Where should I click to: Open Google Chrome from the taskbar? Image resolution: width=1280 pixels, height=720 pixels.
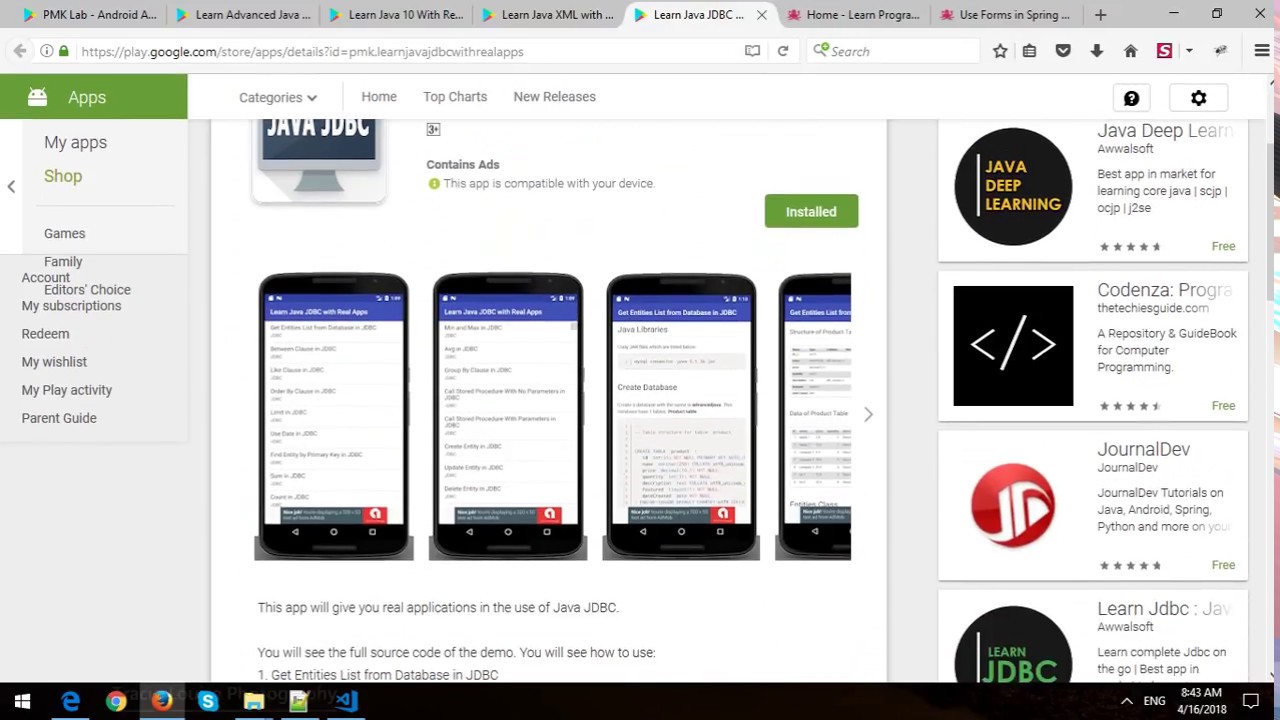116,701
